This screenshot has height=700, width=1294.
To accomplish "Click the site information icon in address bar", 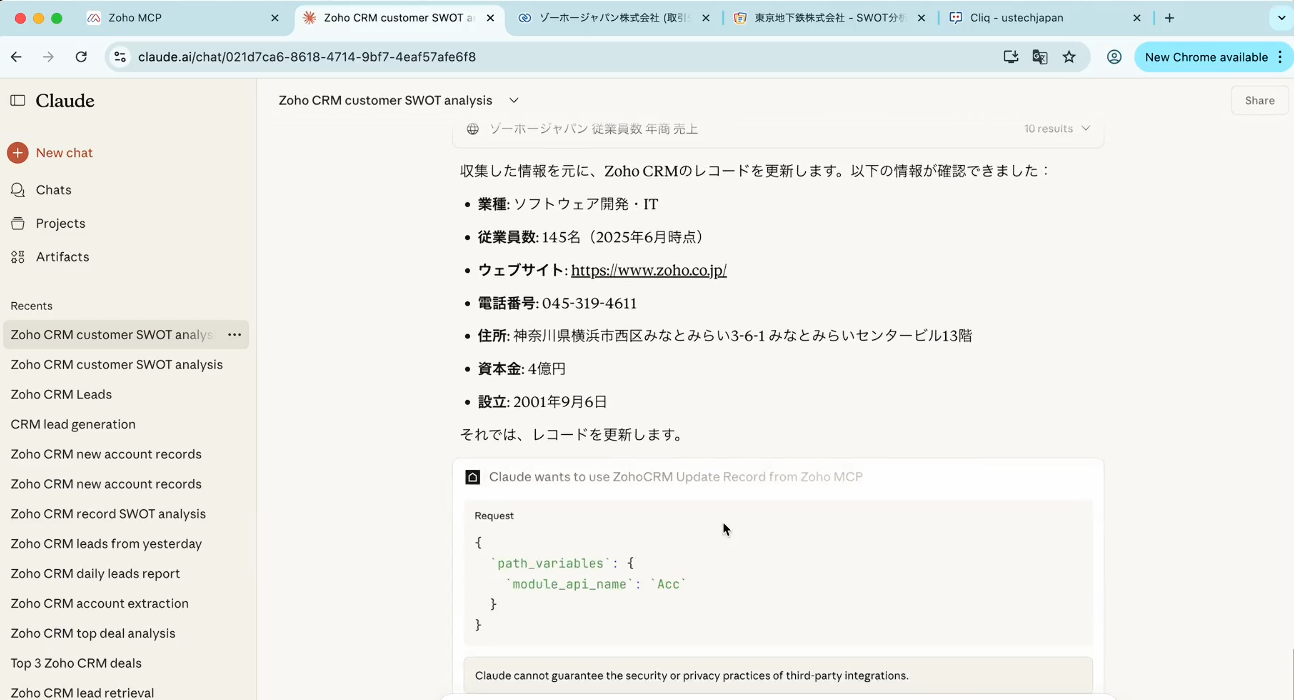I will 120,57.
